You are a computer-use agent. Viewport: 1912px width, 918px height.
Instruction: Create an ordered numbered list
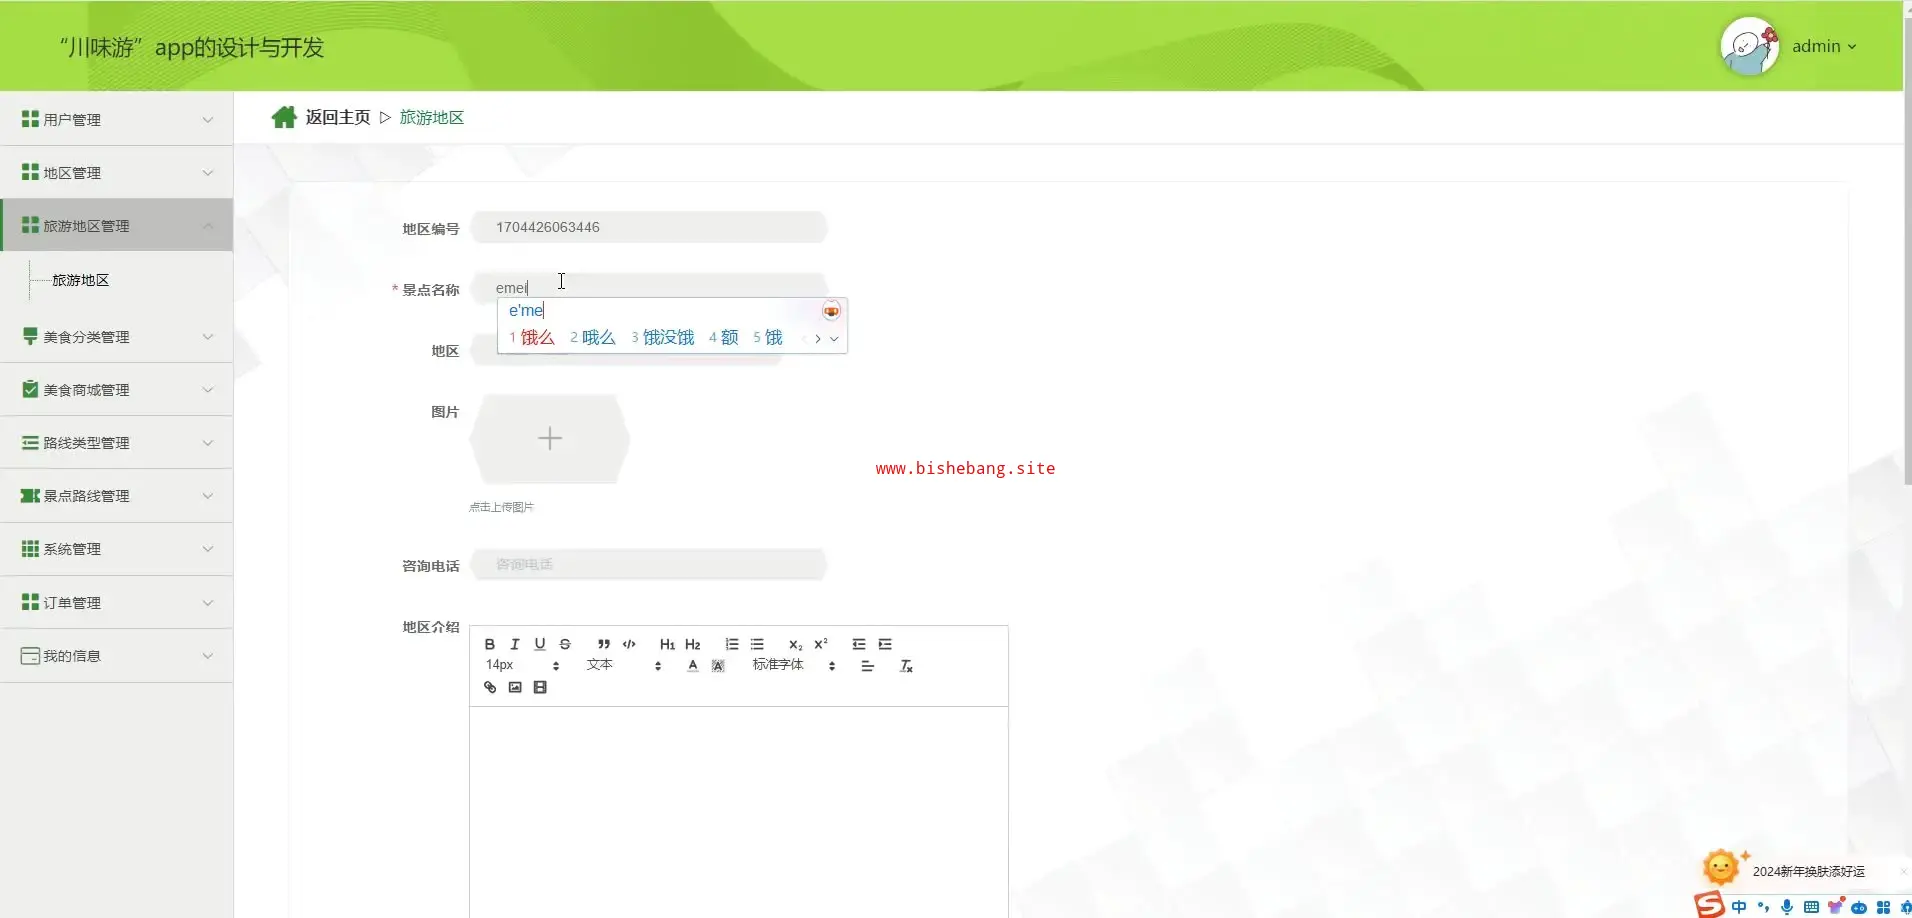click(732, 644)
